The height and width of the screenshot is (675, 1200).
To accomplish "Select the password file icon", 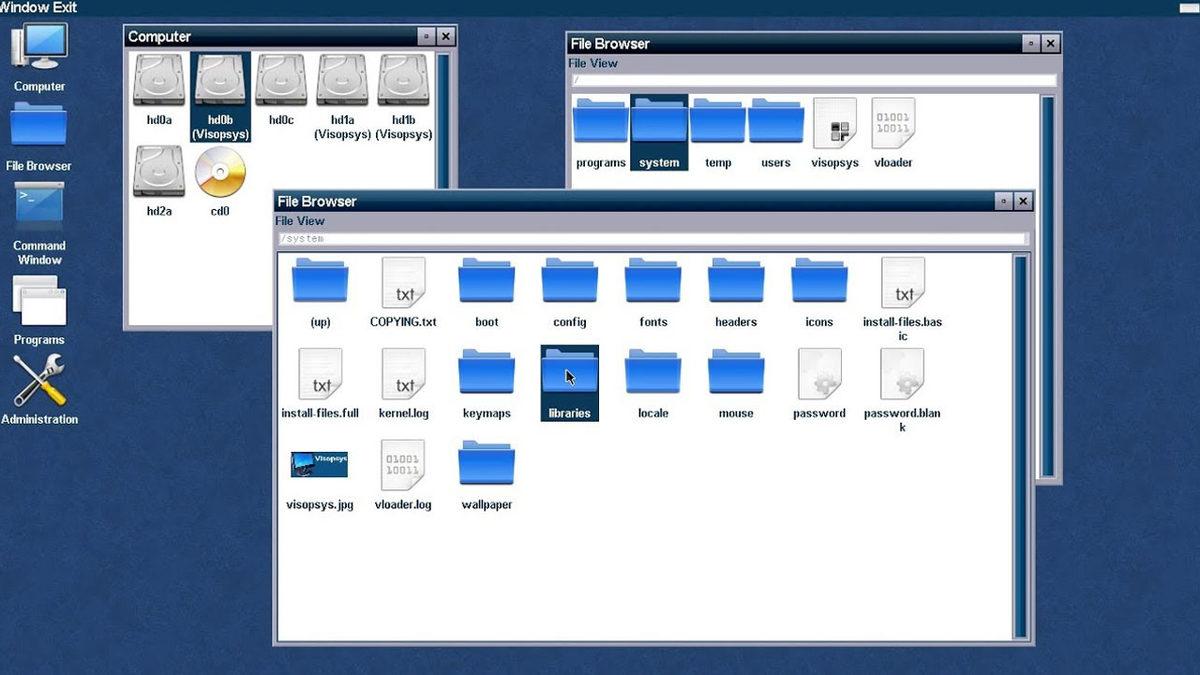I will pos(819,375).
